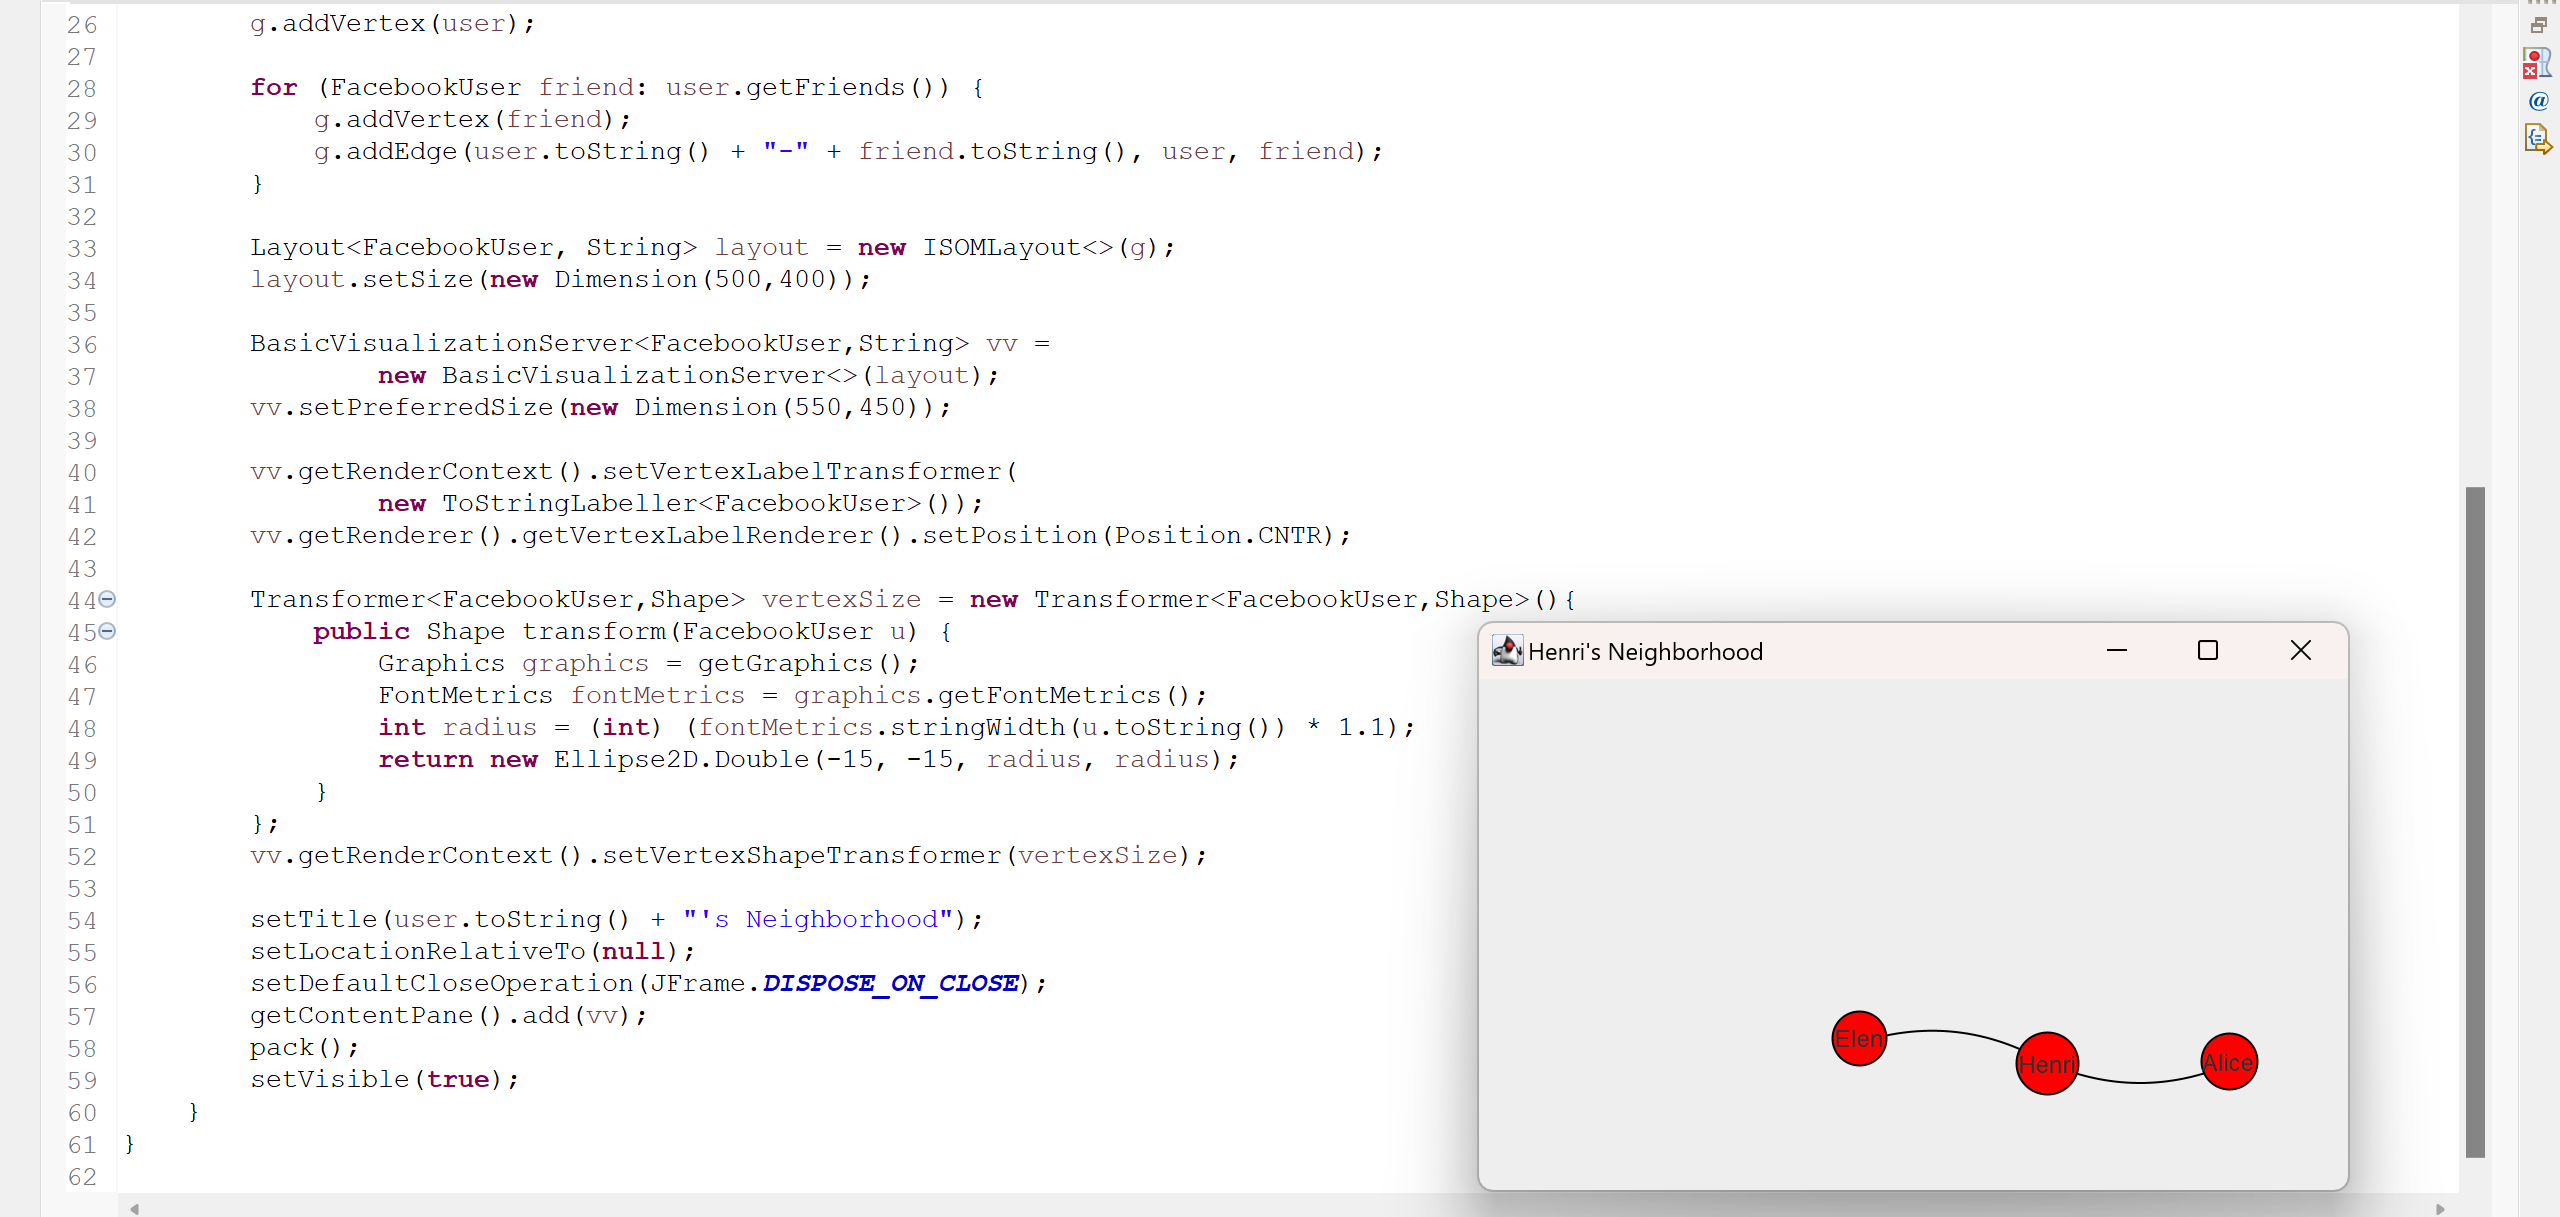The height and width of the screenshot is (1217, 2560).
Task: Click the sidebar icon with red dot and X
Action: tap(2537, 62)
